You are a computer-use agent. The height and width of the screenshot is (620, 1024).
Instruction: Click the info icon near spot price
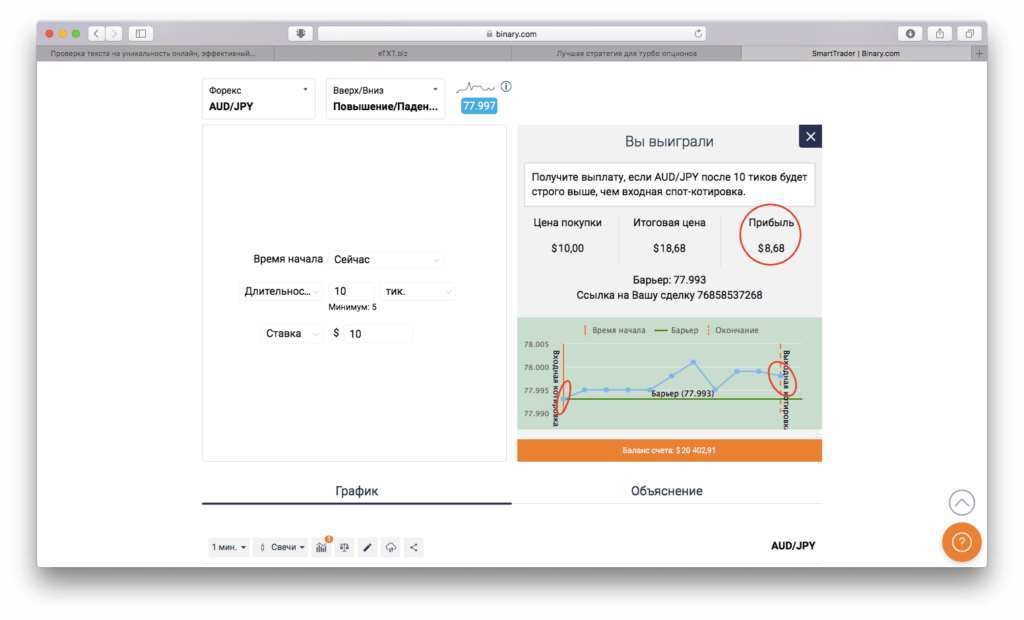tap(506, 87)
